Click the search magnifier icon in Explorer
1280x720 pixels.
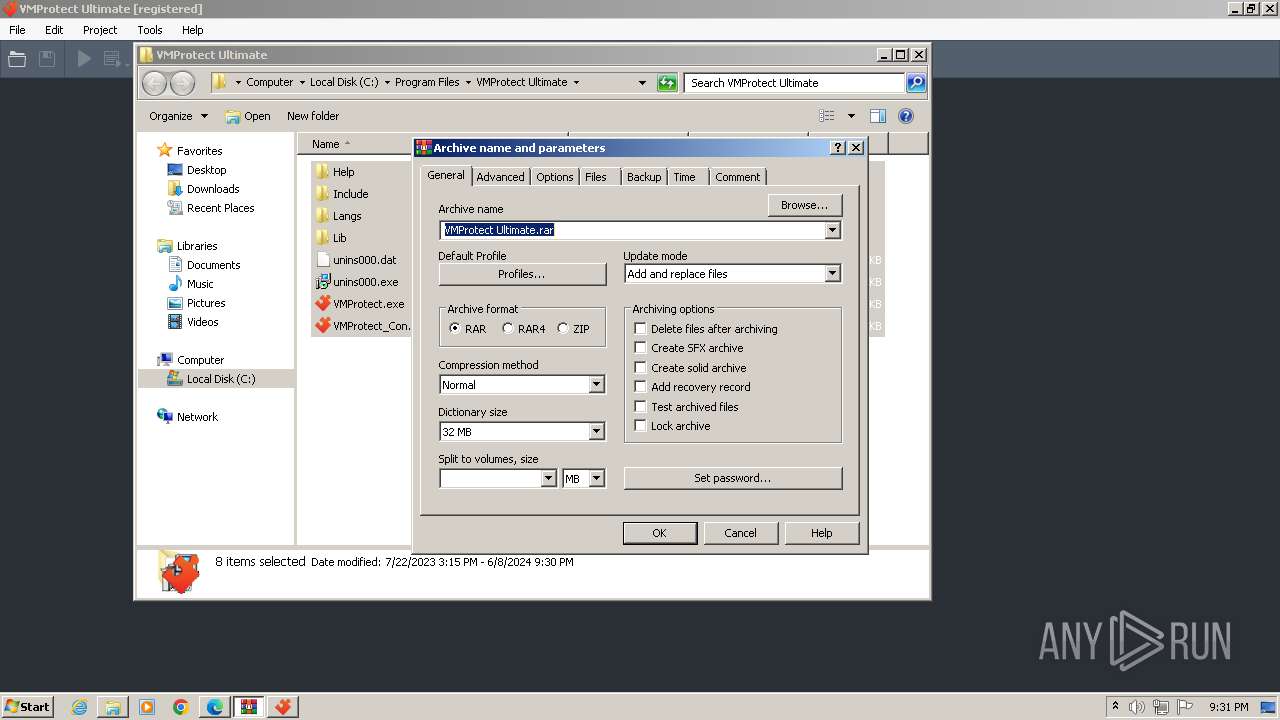click(x=916, y=83)
